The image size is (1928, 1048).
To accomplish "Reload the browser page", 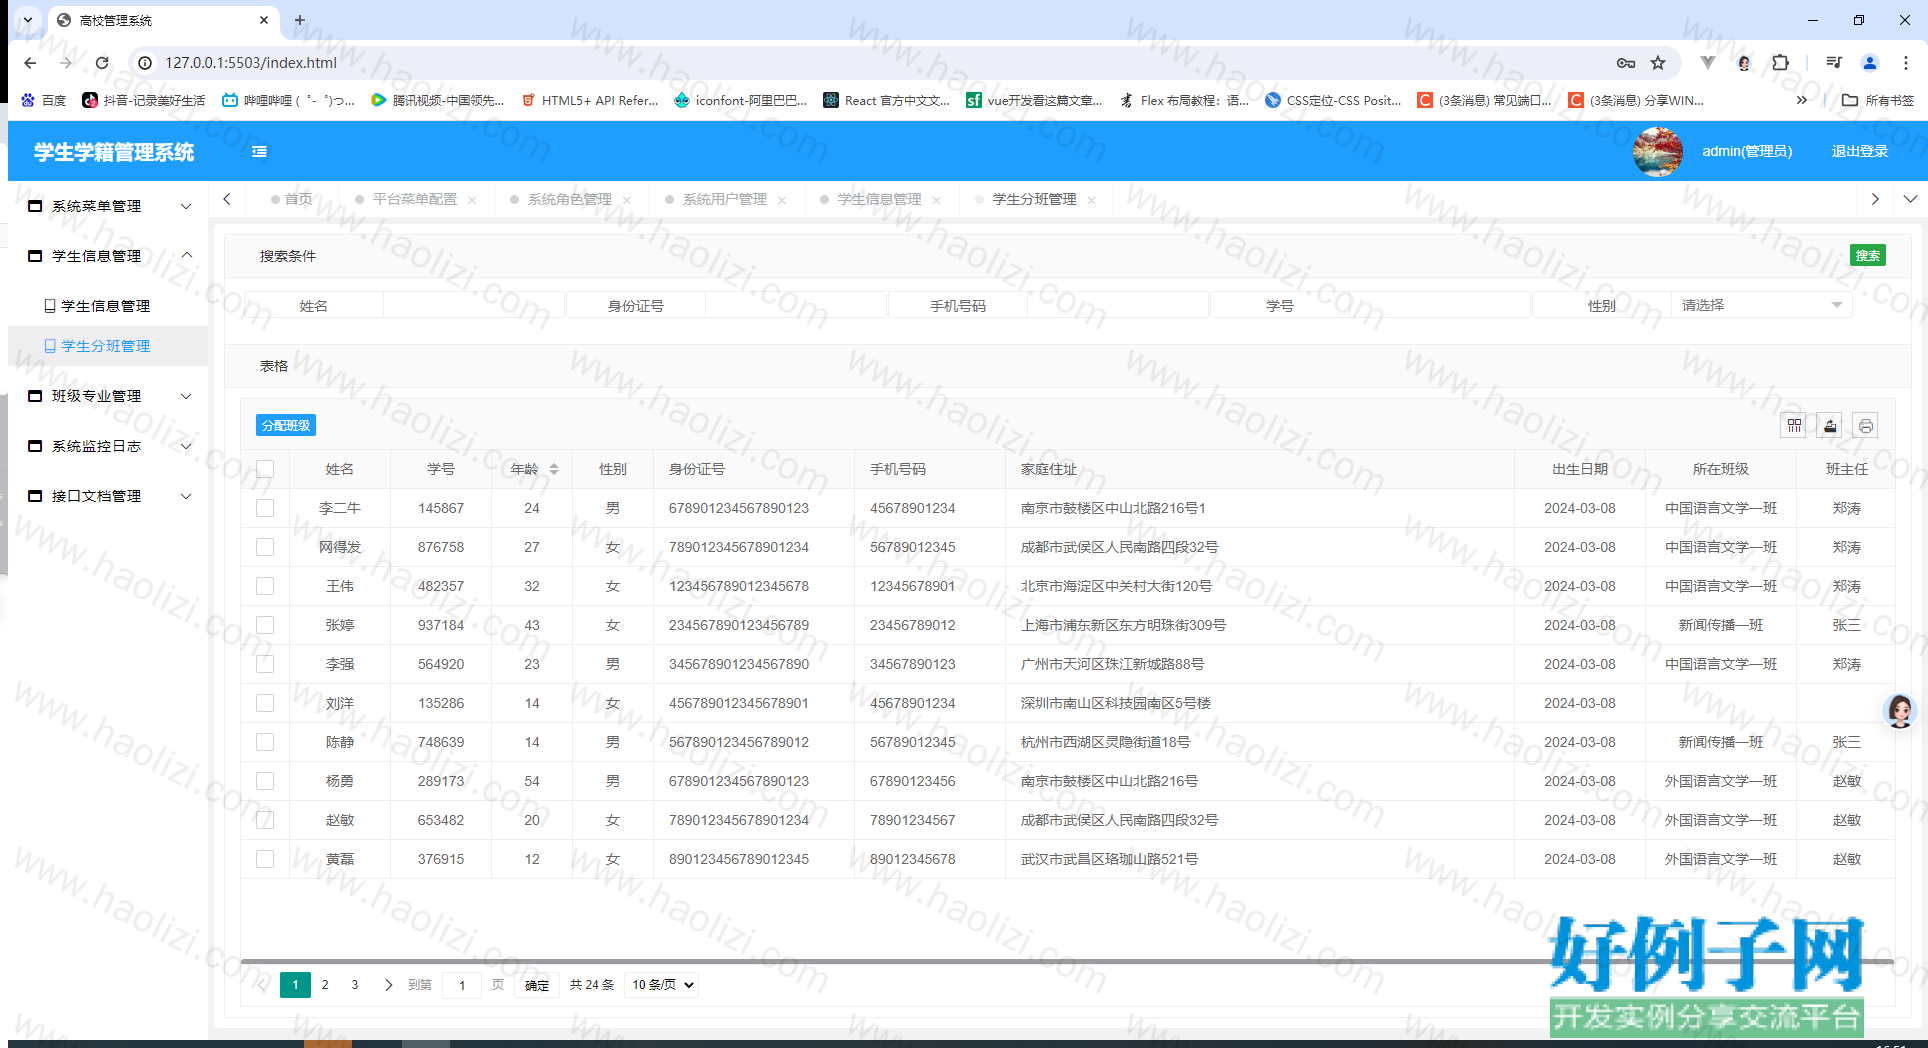I will click(102, 62).
